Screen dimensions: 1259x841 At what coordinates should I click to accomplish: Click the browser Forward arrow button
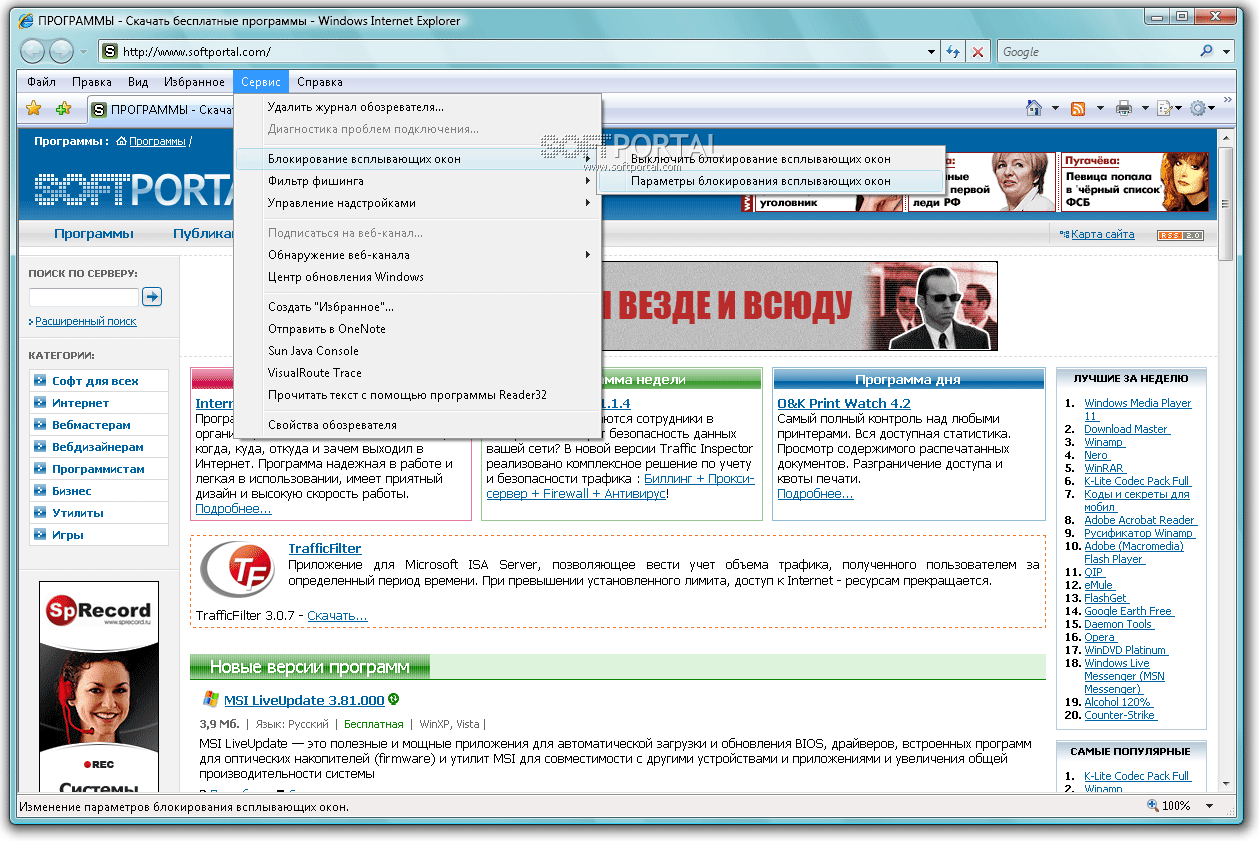click(x=61, y=51)
